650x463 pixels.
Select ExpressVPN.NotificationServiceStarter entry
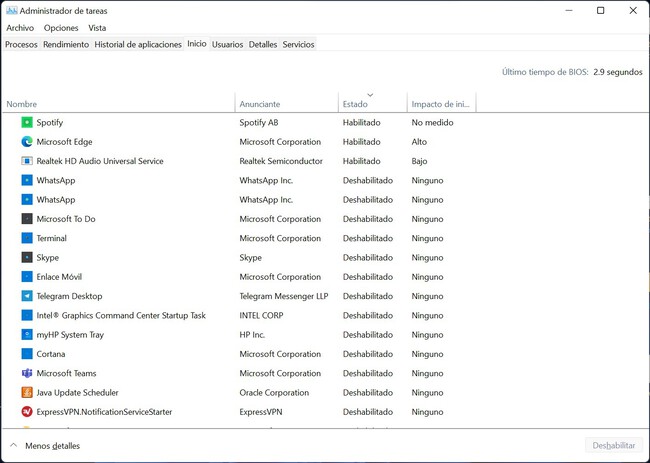104,412
